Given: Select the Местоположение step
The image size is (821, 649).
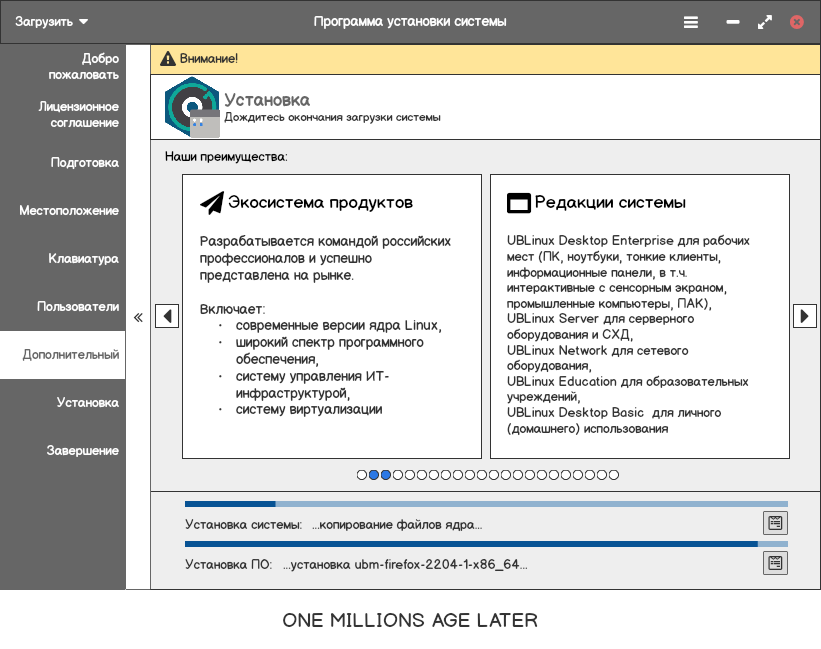Looking at the screenshot, I should point(63,210).
